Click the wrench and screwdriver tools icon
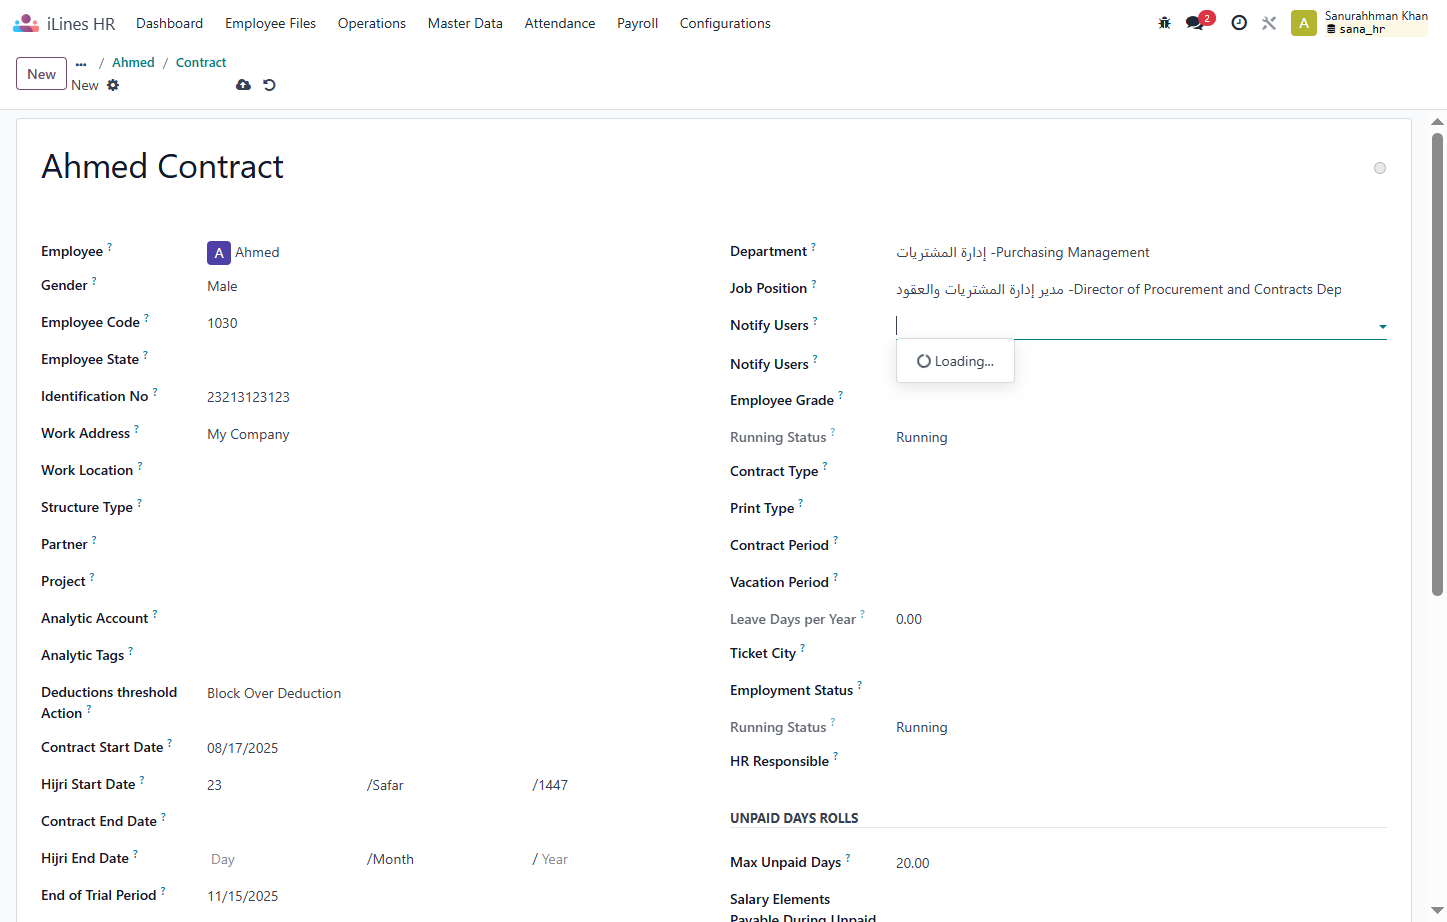This screenshot has height=922, width=1447. pyautogui.click(x=1269, y=23)
